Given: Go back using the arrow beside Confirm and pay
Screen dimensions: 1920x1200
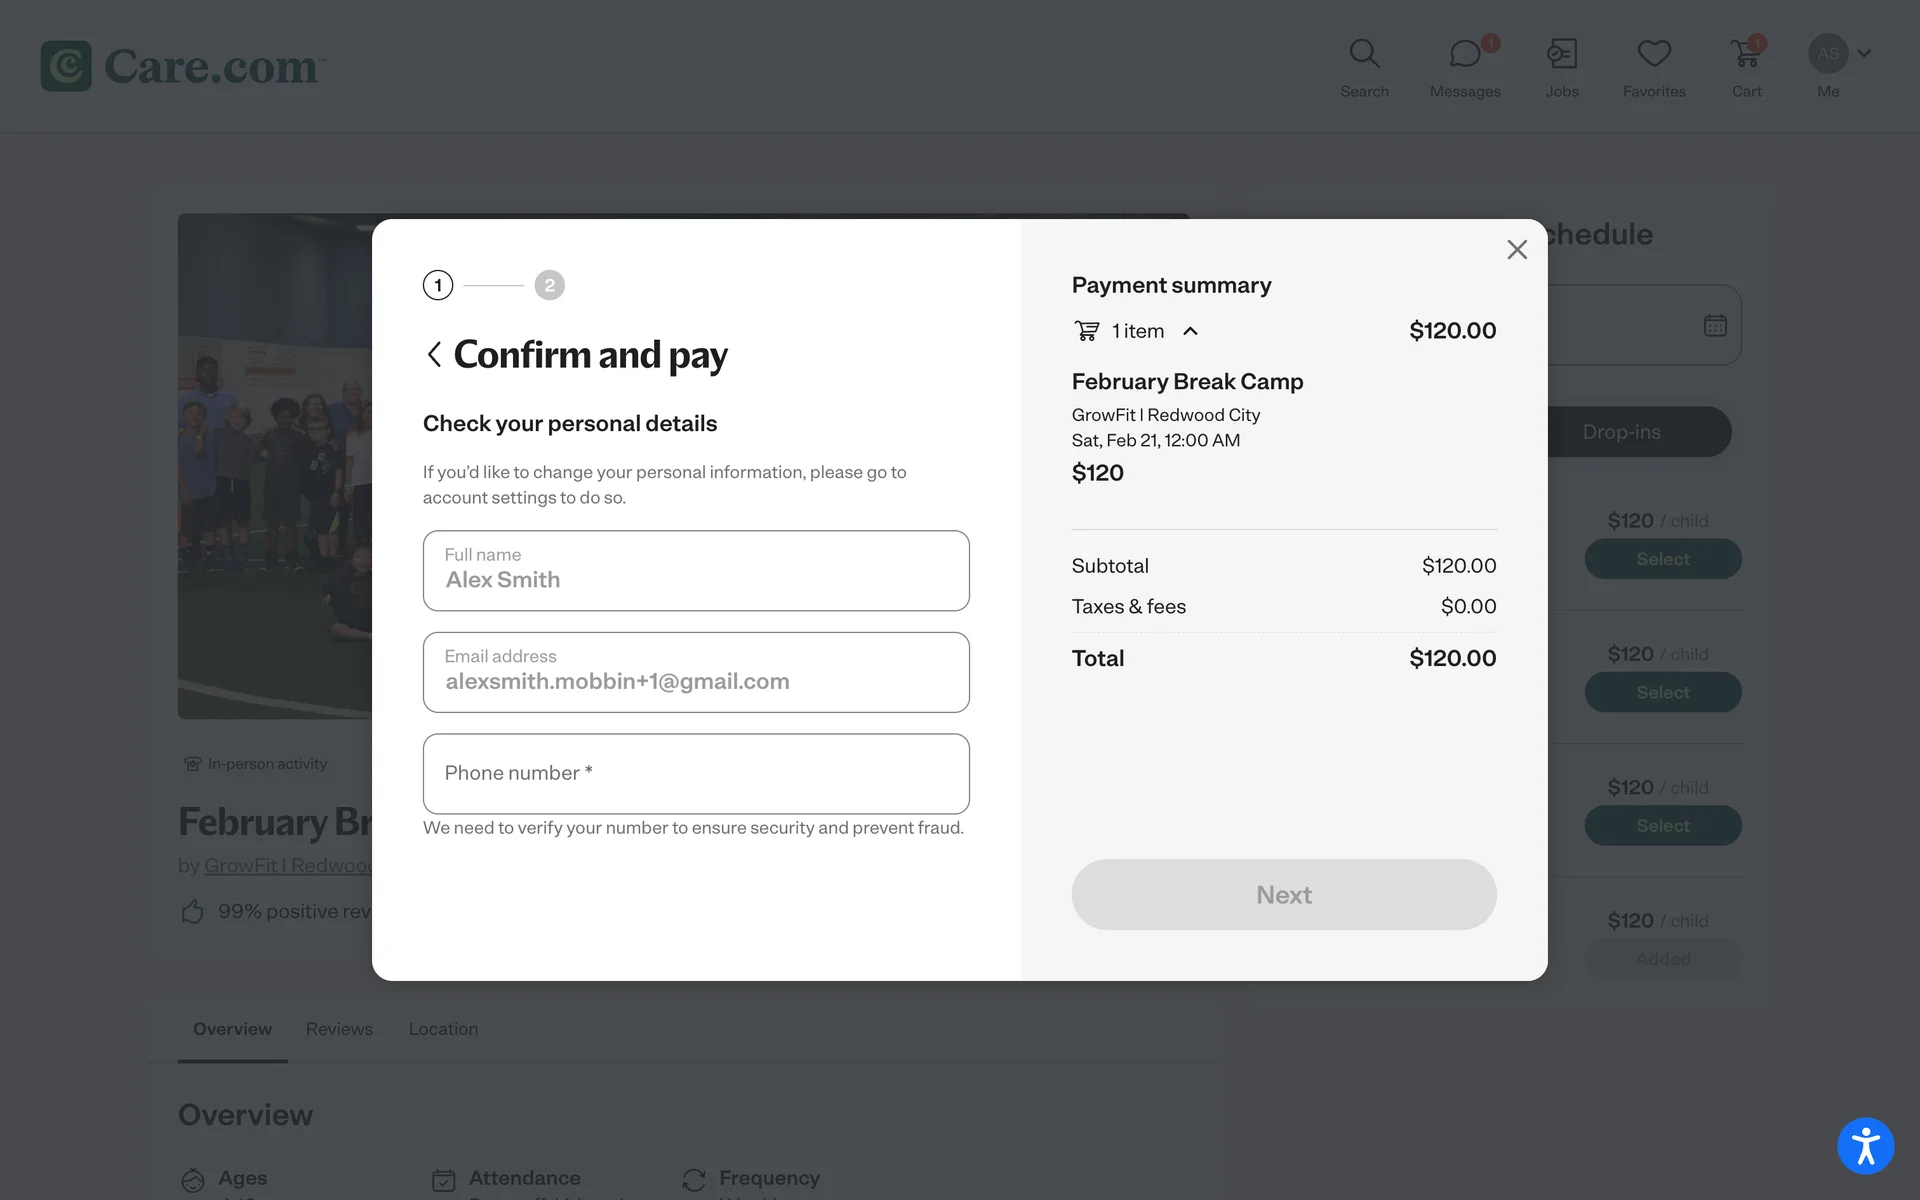Looking at the screenshot, I should click(x=434, y=354).
